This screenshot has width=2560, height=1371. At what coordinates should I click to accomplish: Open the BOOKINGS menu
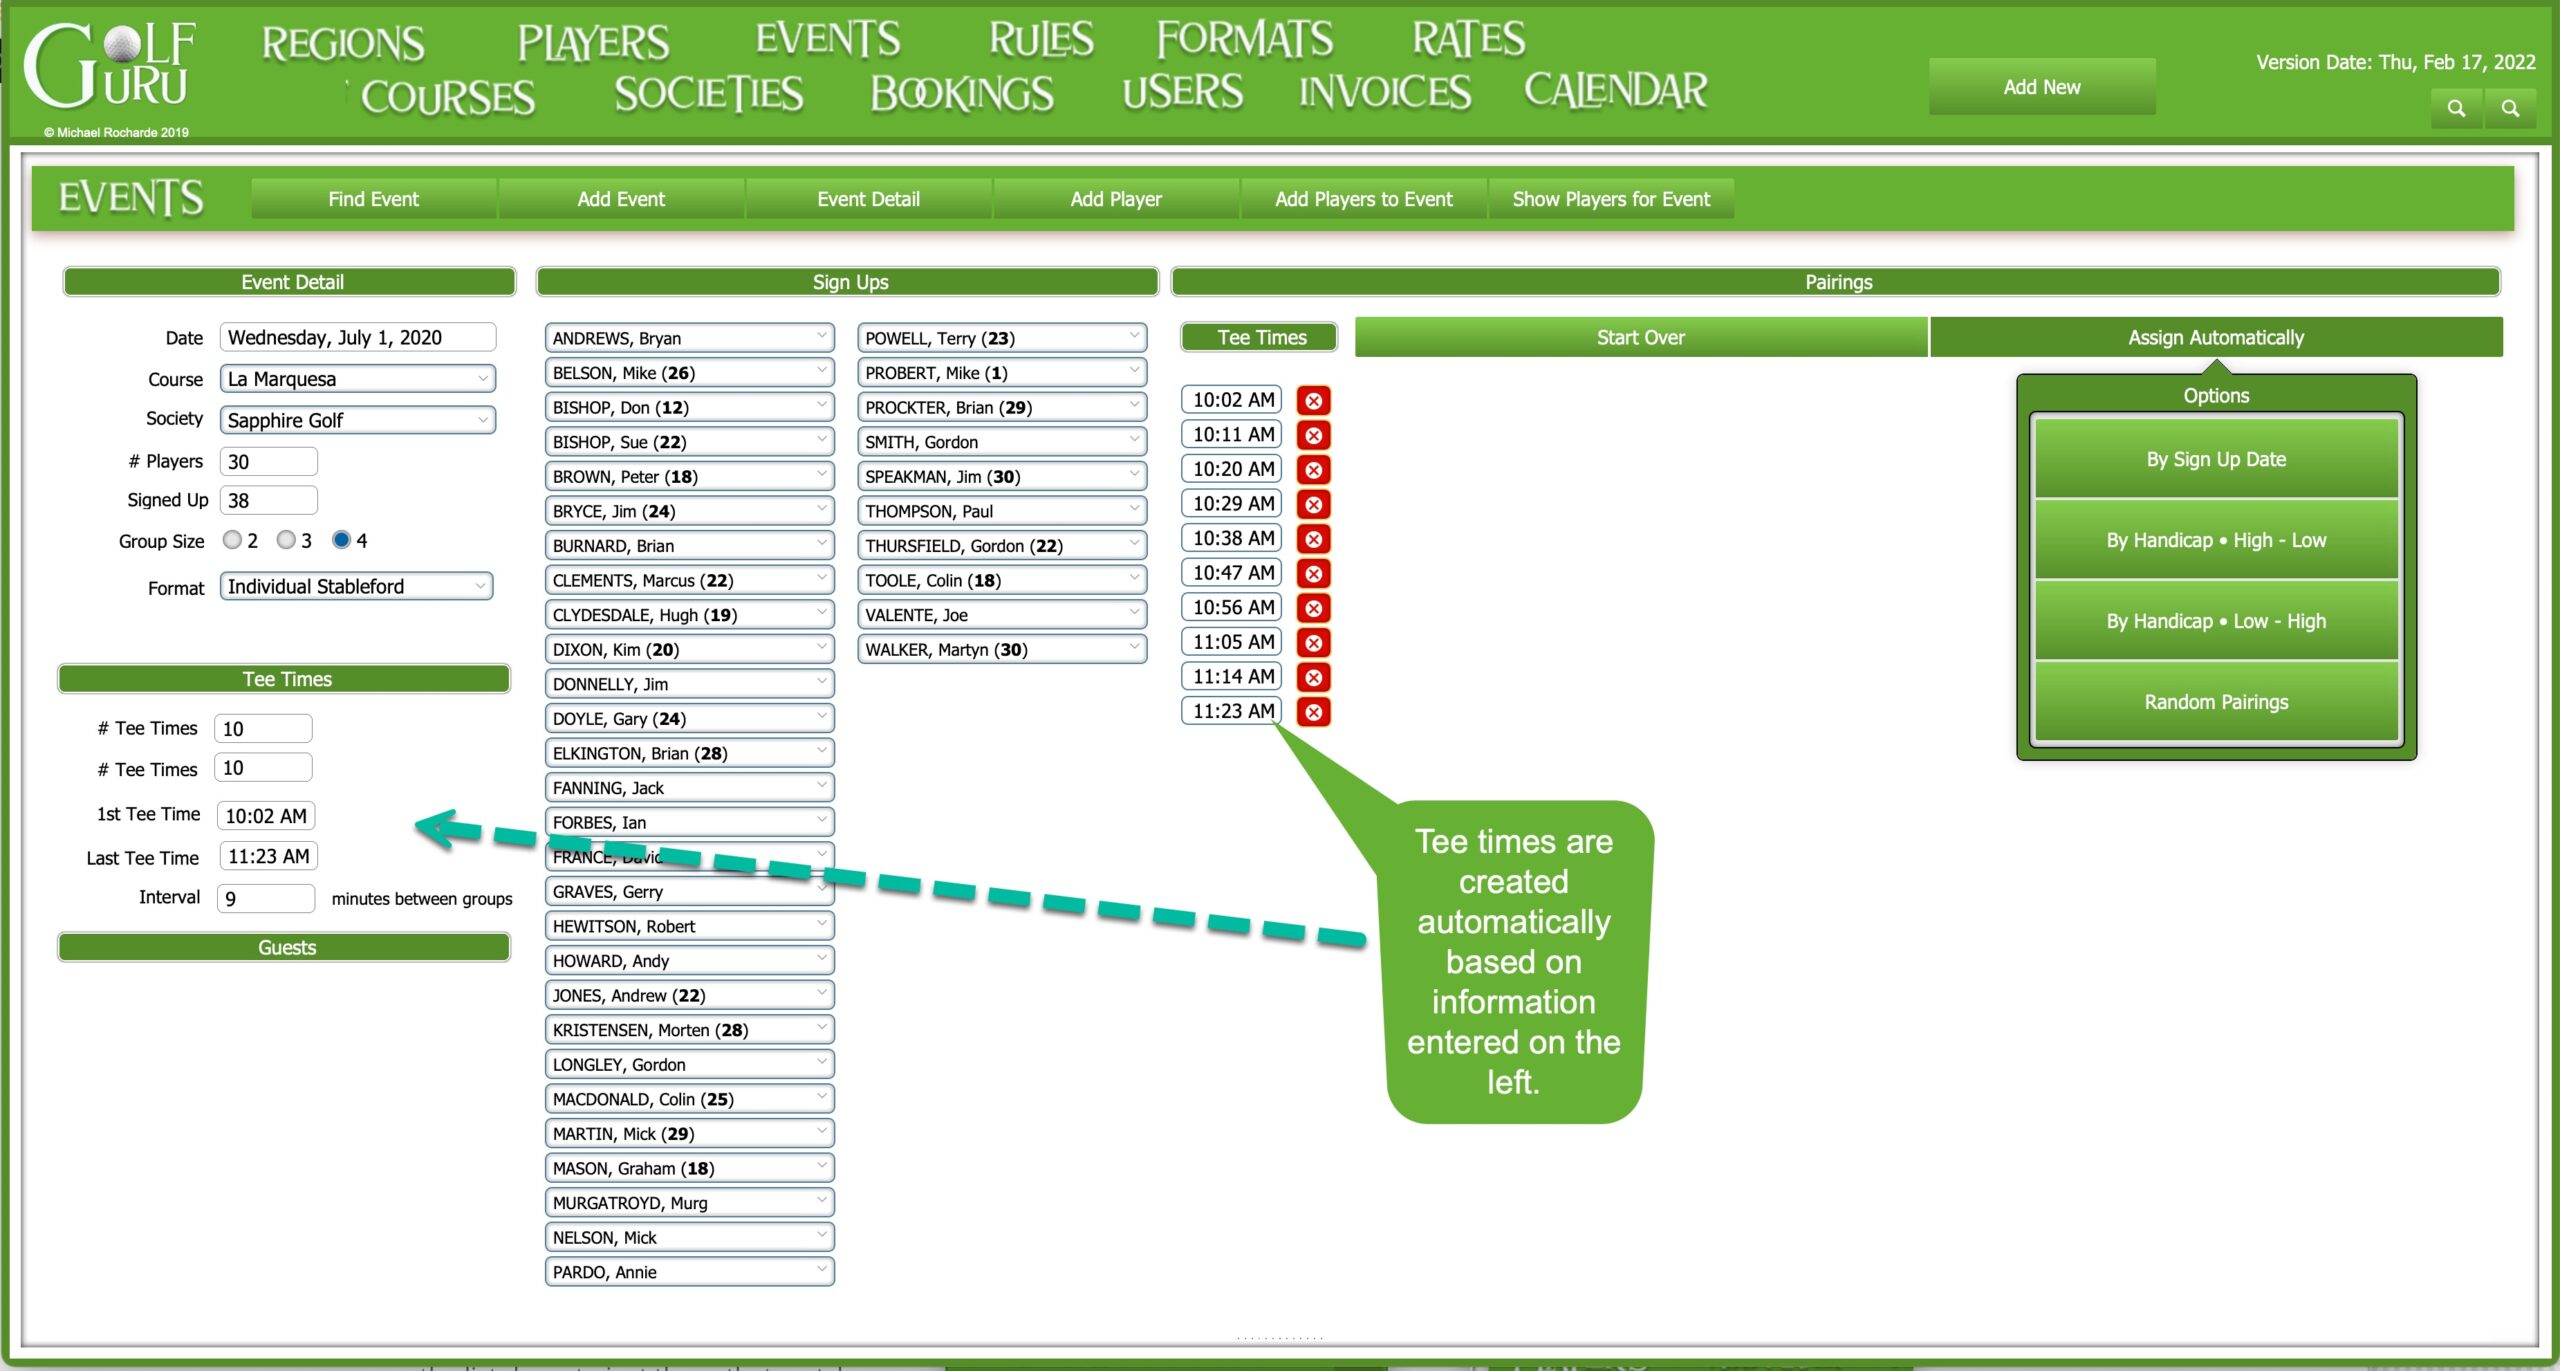pyautogui.click(x=961, y=94)
